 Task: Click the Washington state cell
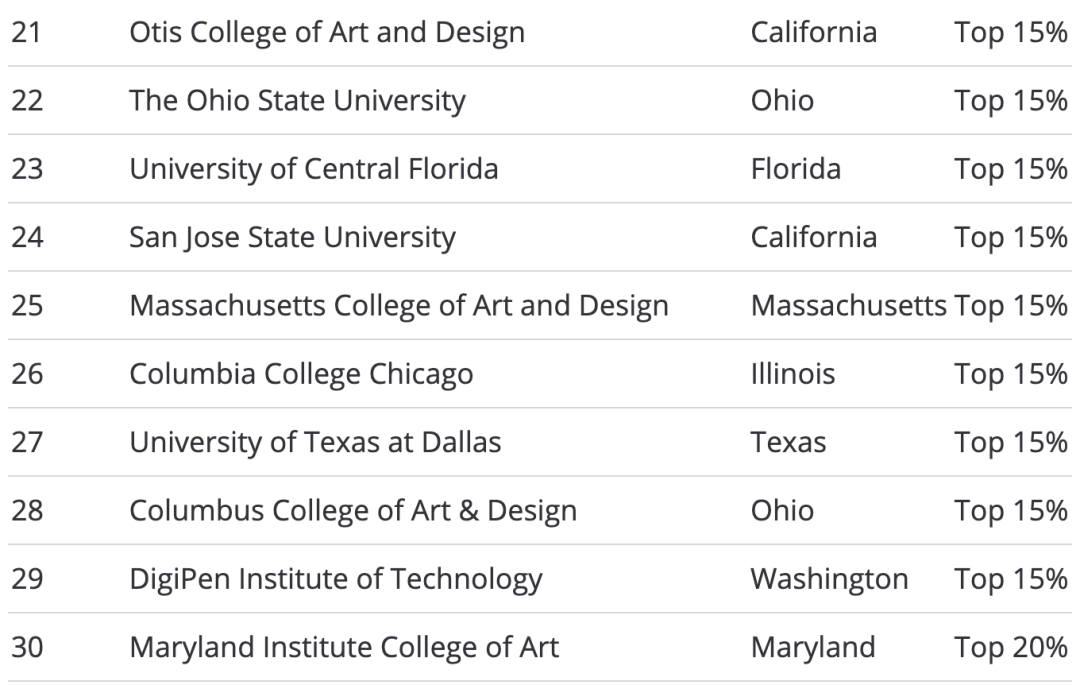(829, 580)
